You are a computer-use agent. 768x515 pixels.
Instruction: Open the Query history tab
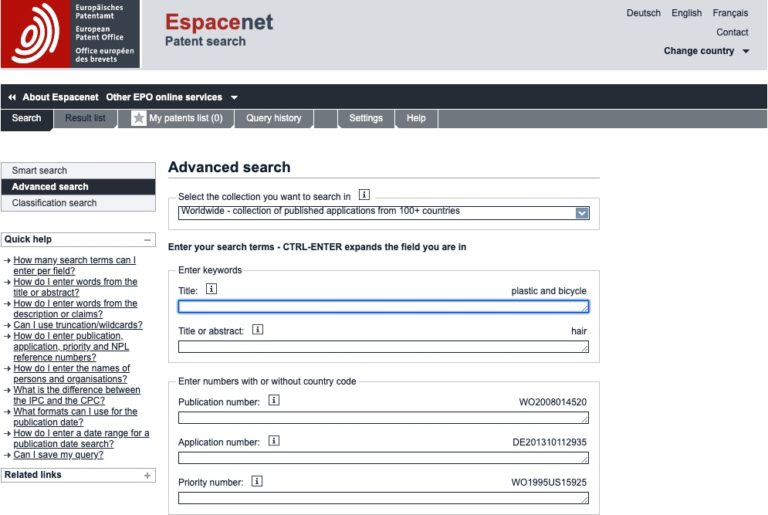[x=274, y=118]
